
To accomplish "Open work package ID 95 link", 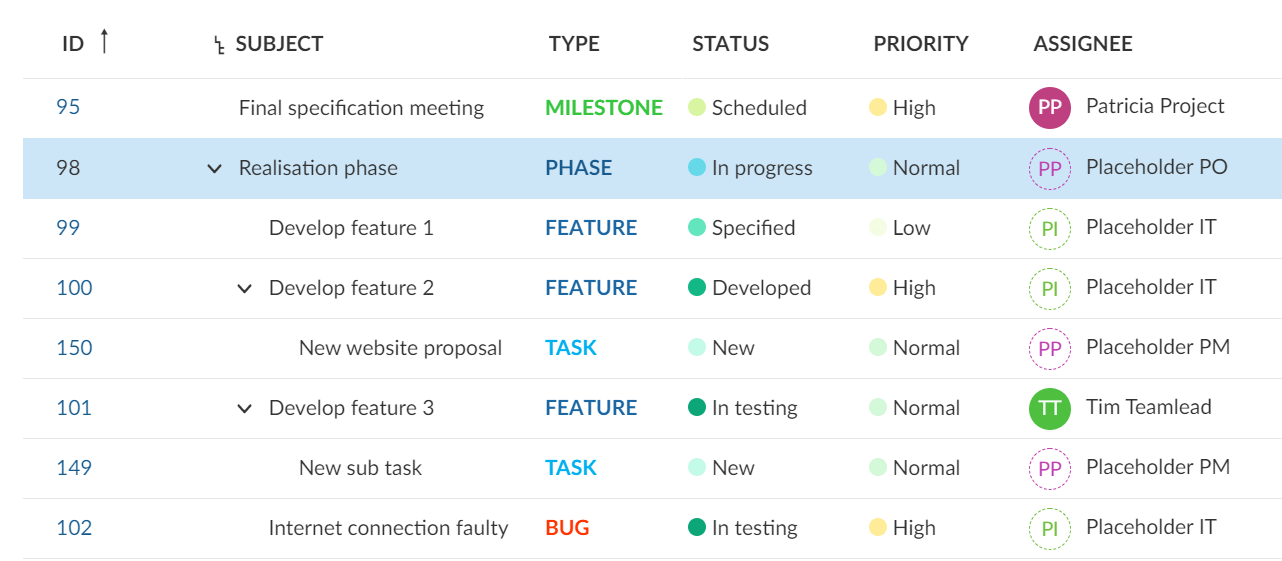I will (x=68, y=107).
